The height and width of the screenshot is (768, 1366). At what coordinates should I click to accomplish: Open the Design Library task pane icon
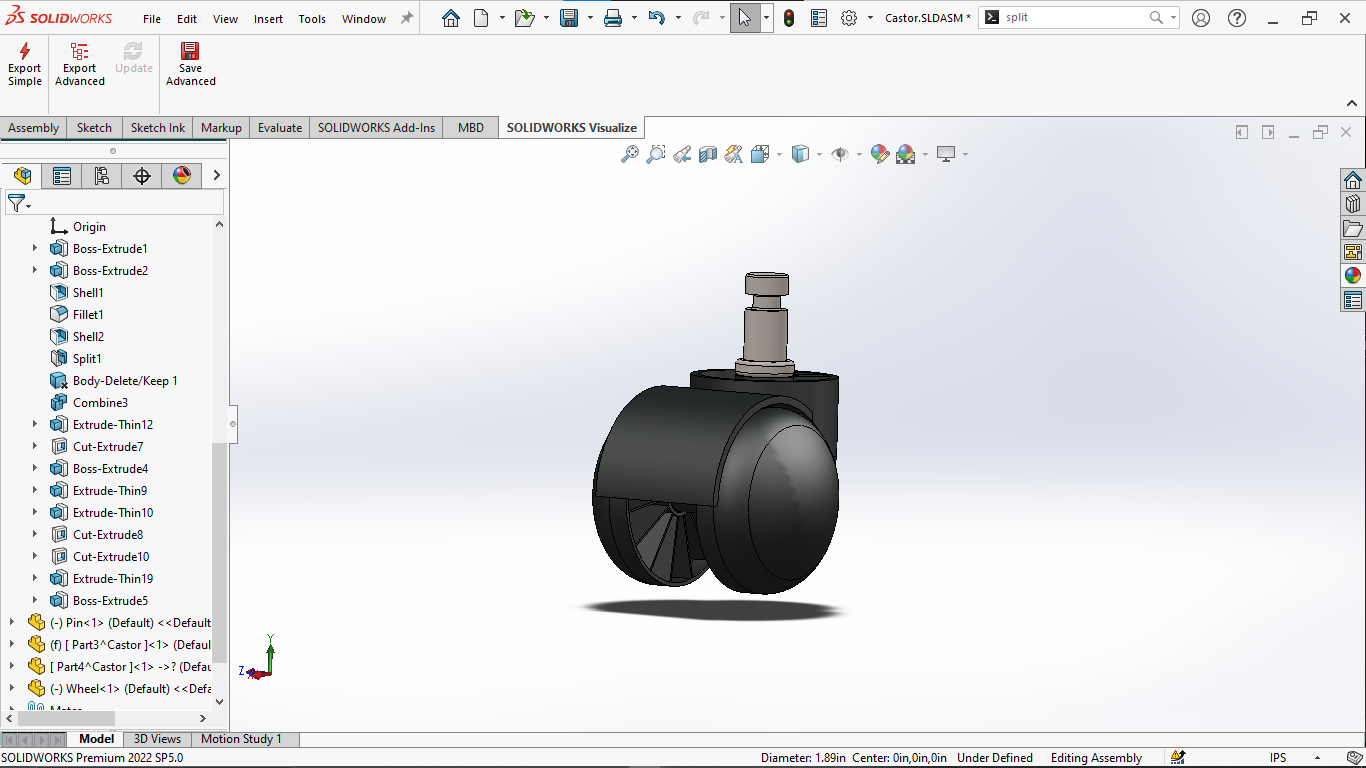coord(1353,204)
